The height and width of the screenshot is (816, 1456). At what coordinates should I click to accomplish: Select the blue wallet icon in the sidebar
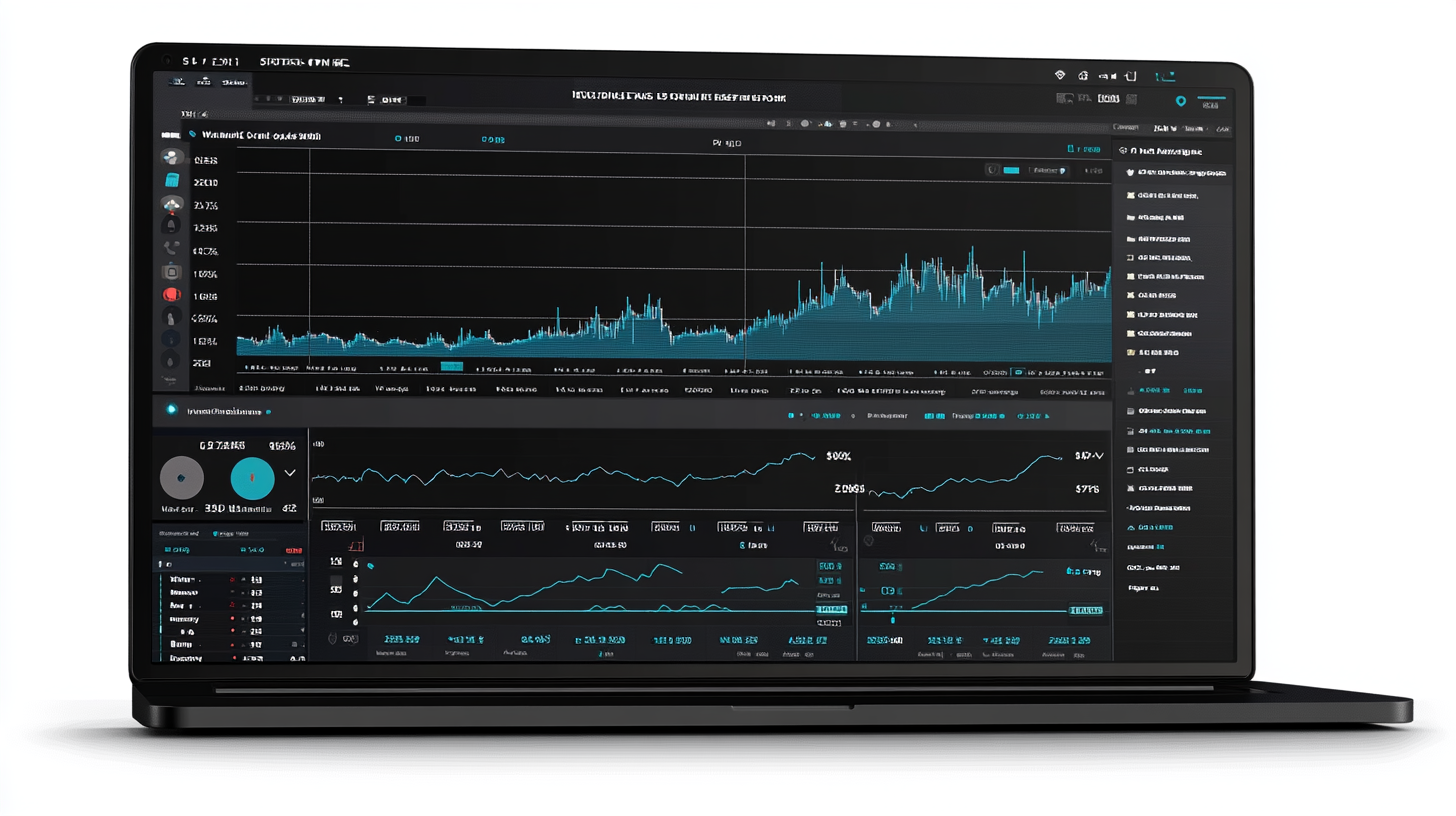tap(171, 182)
